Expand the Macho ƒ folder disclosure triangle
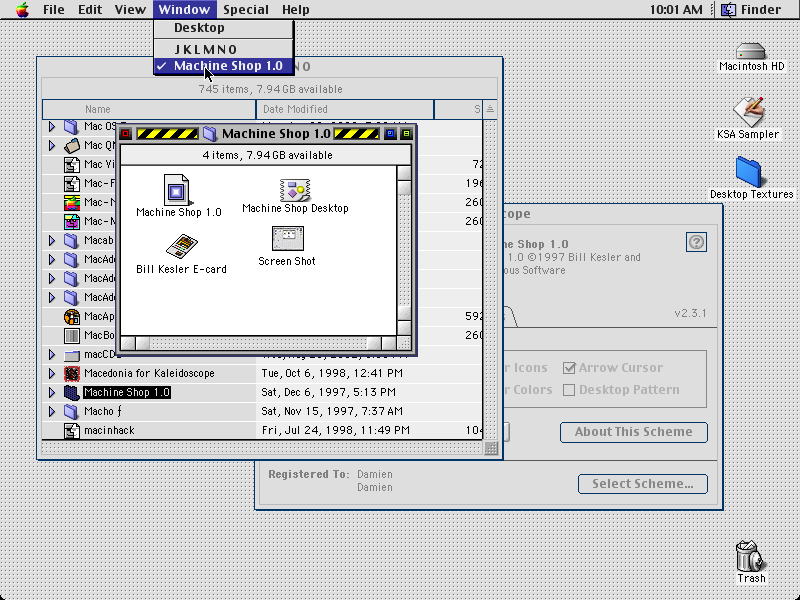The height and width of the screenshot is (600, 800). 52,411
